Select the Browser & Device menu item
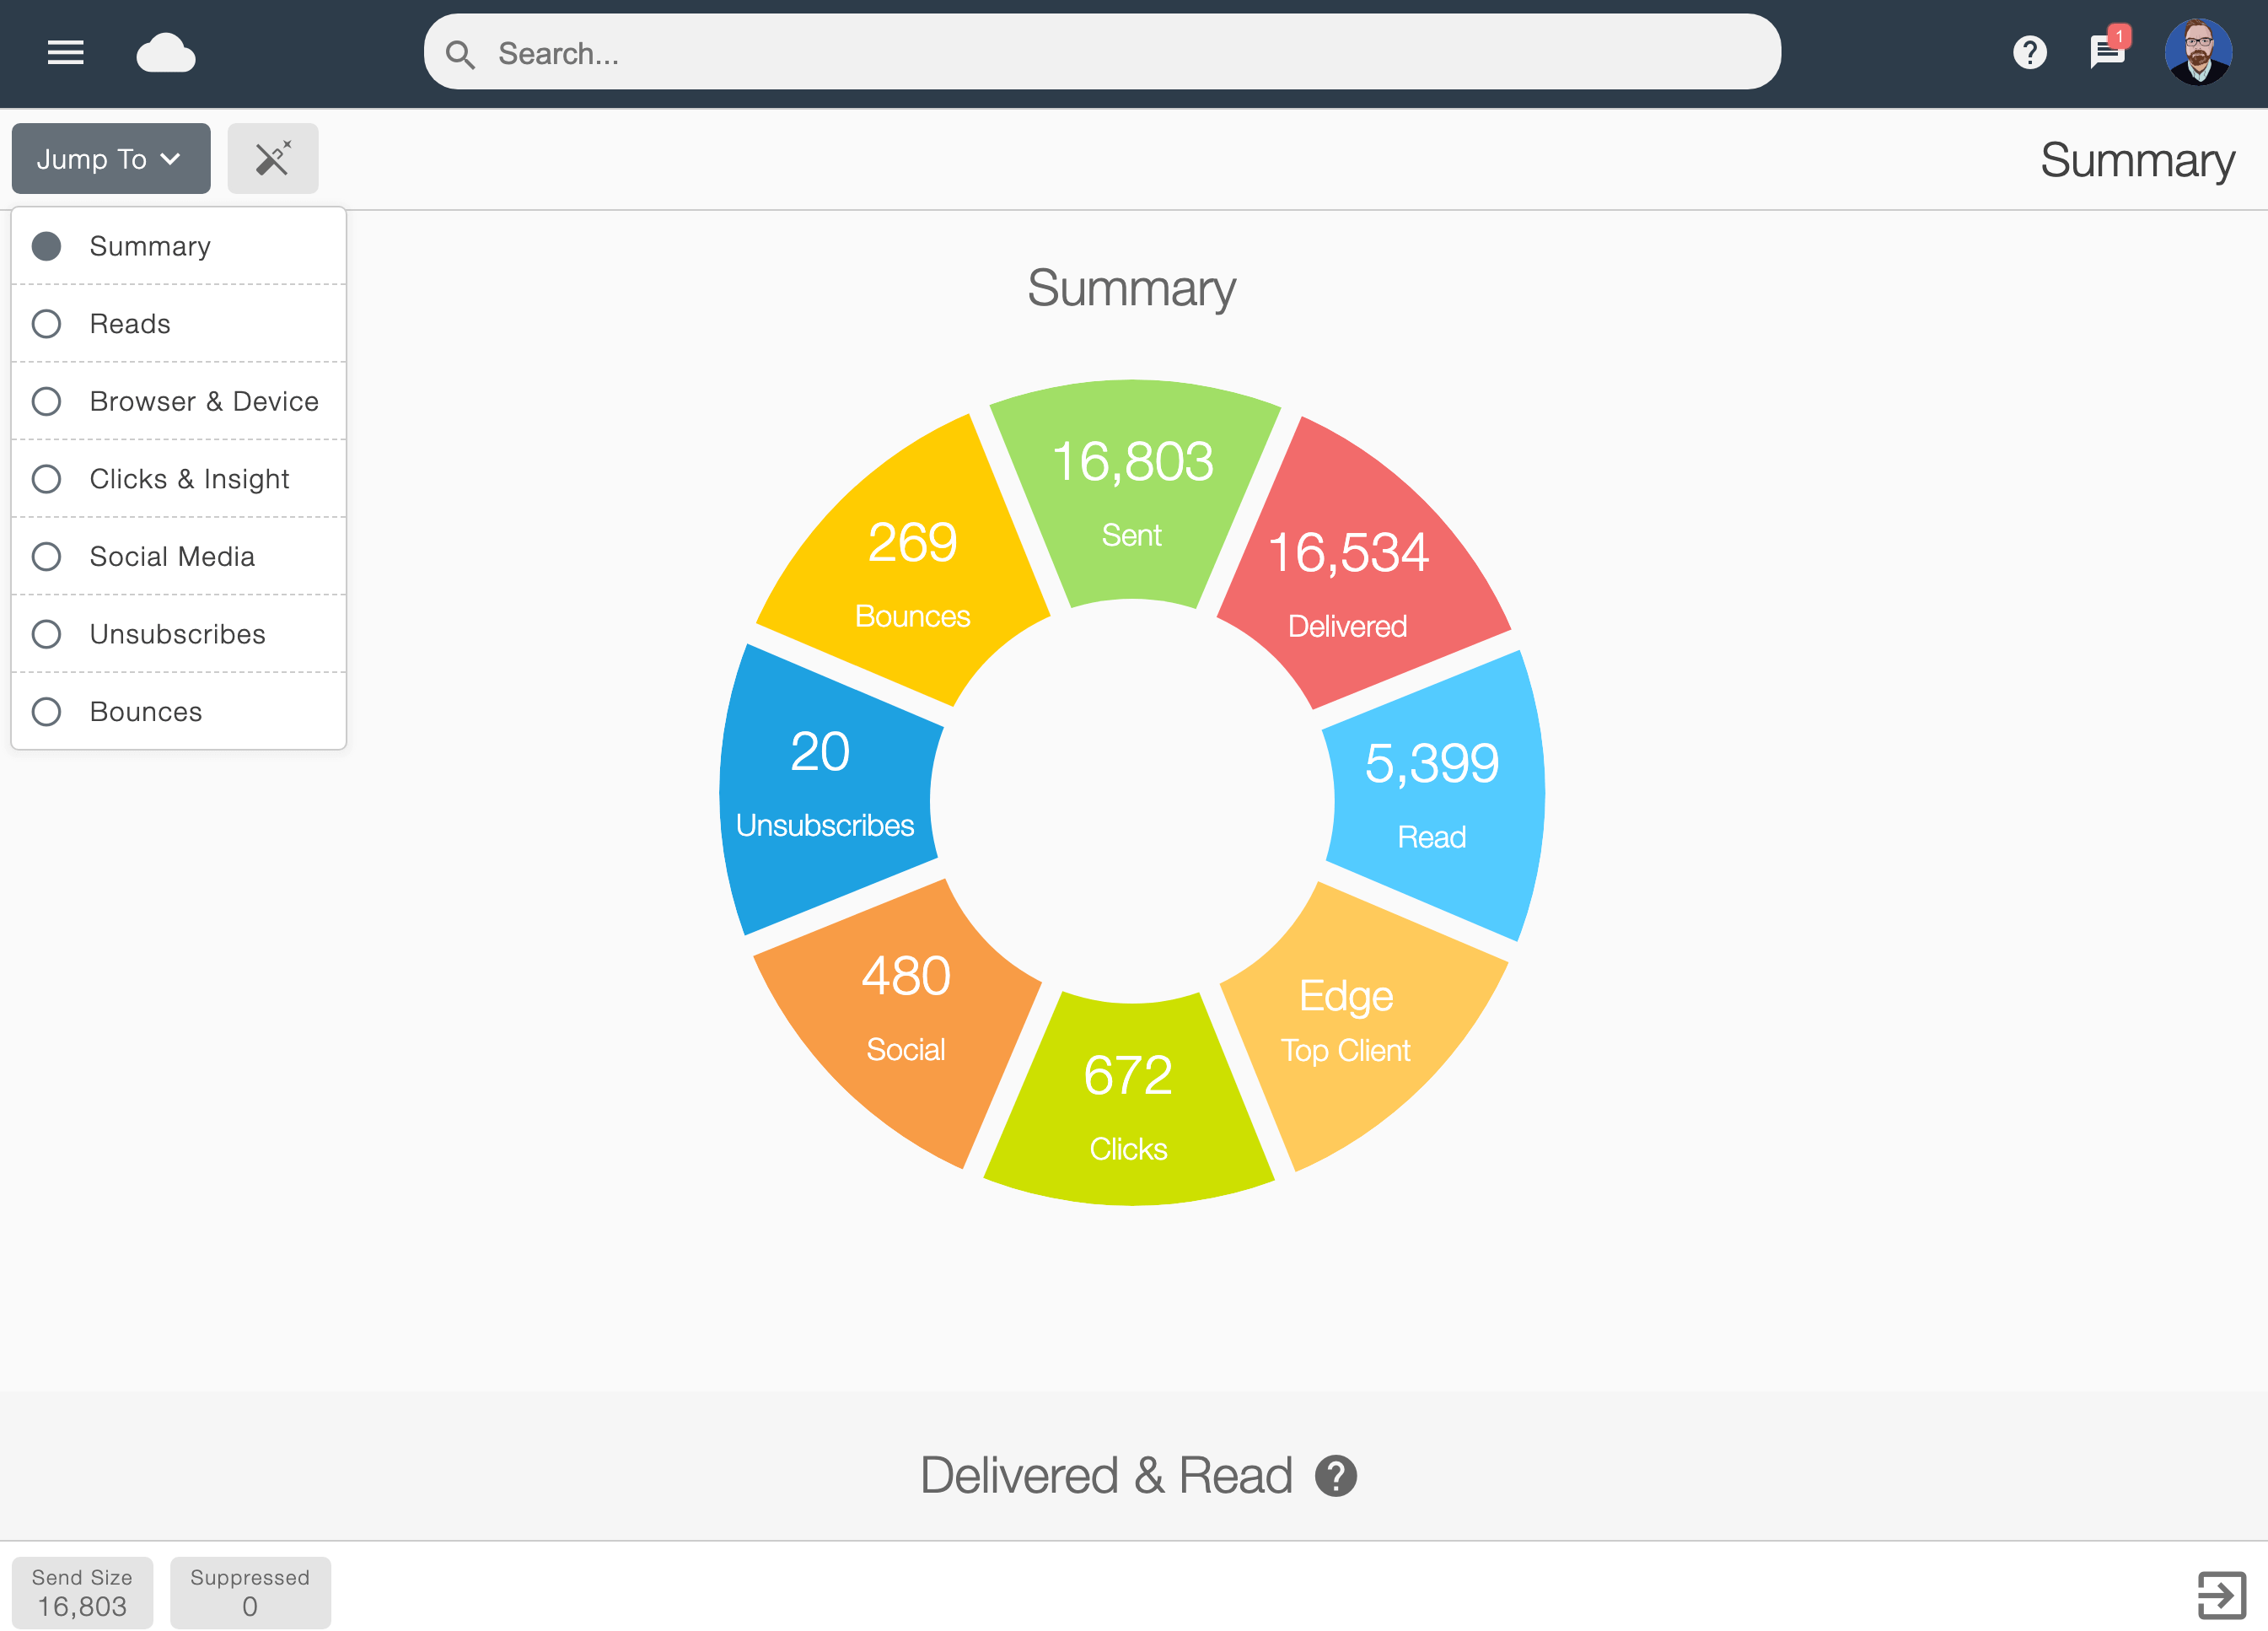The width and height of the screenshot is (2268, 1631). [204, 400]
